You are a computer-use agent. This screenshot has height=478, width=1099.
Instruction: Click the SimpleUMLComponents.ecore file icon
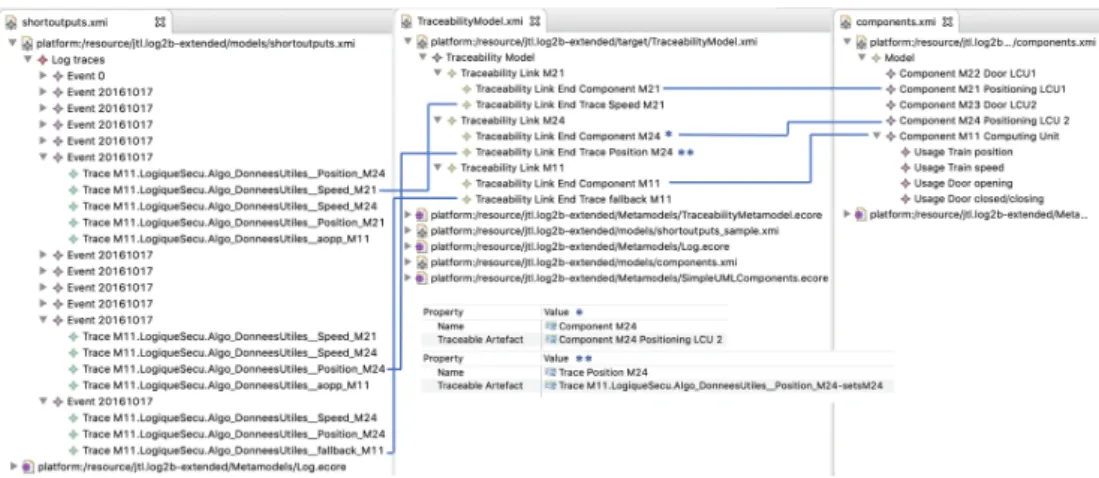click(422, 278)
